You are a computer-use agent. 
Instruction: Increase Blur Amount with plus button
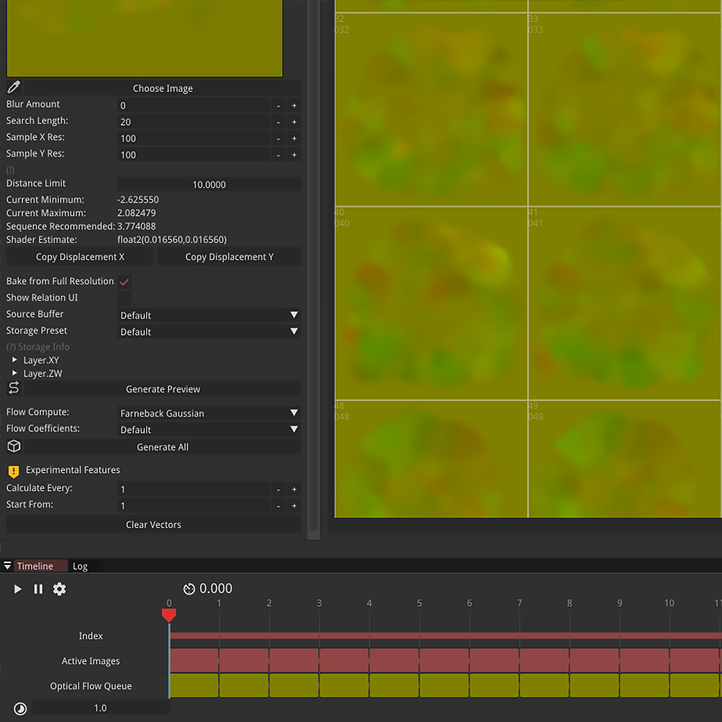(294, 105)
